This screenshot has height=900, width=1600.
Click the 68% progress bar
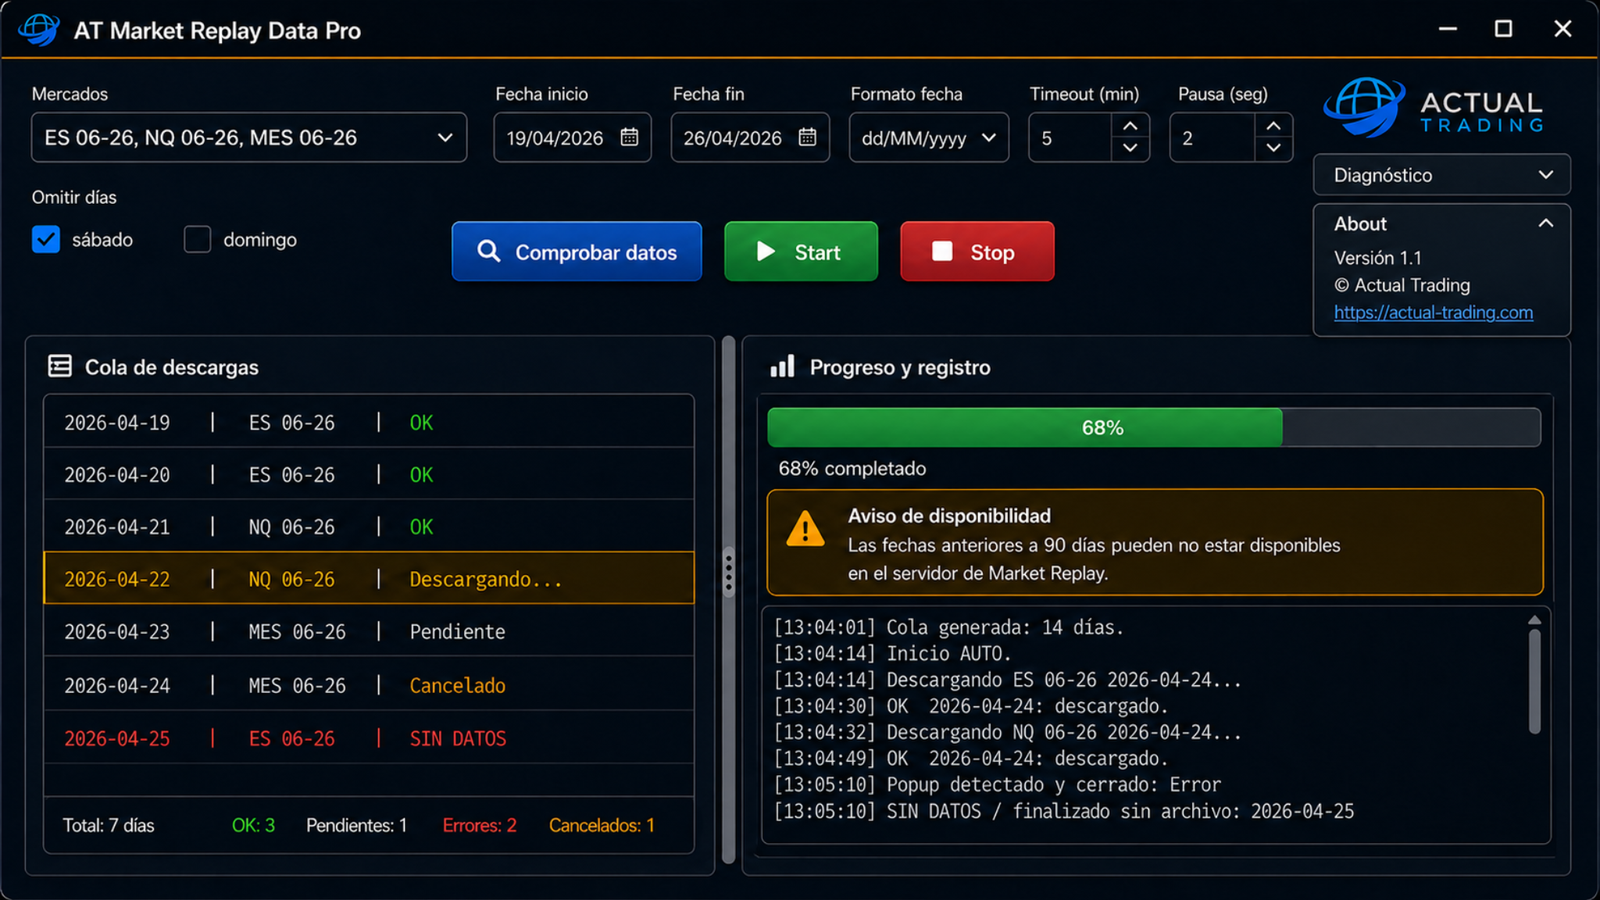click(x=1153, y=427)
